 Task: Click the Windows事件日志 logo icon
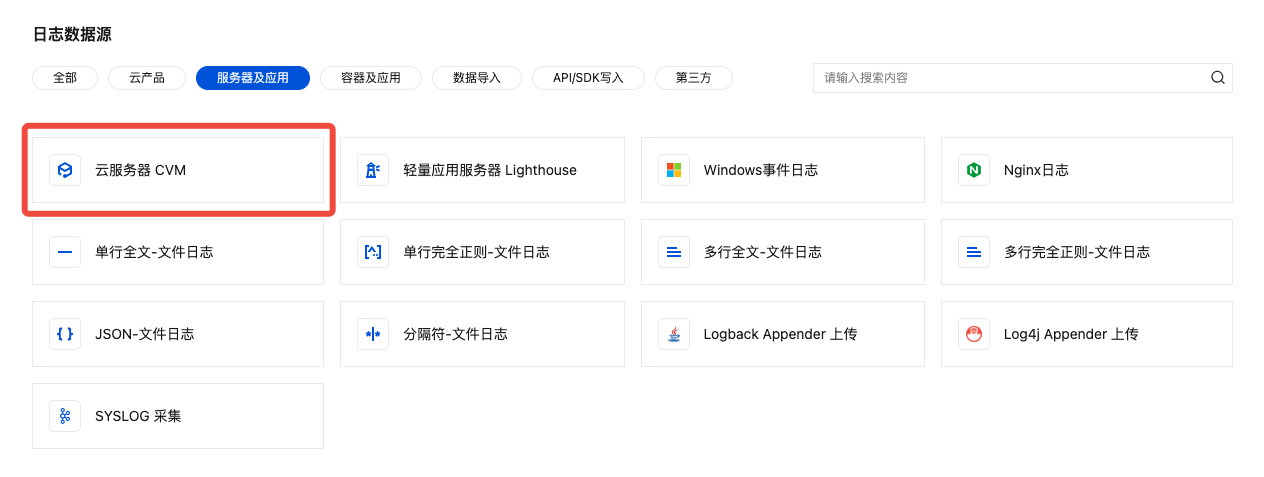coord(674,170)
